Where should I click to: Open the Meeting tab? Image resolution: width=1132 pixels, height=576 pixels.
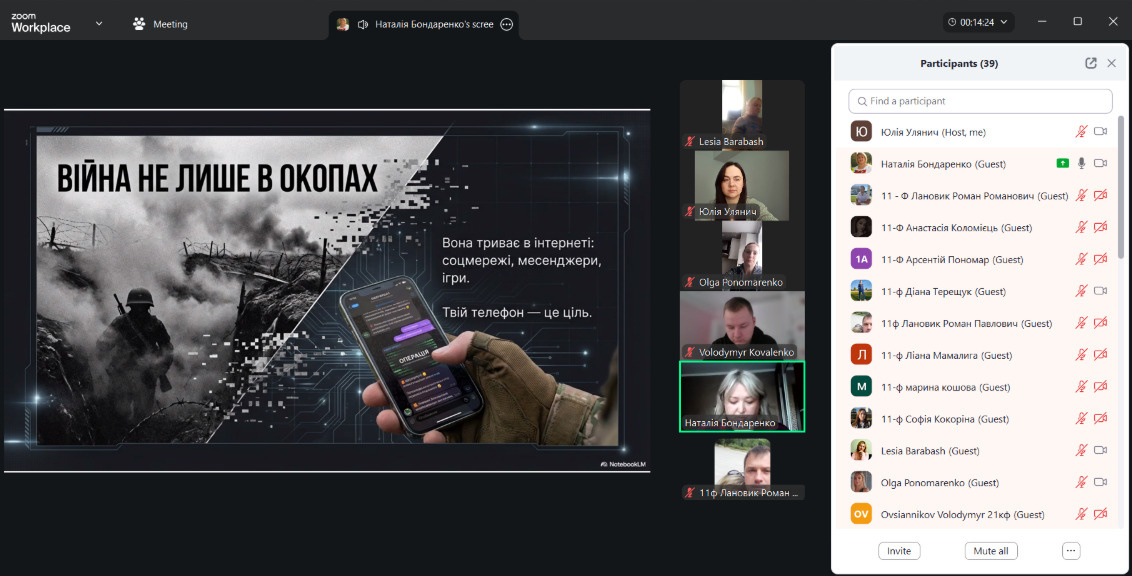coord(170,24)
